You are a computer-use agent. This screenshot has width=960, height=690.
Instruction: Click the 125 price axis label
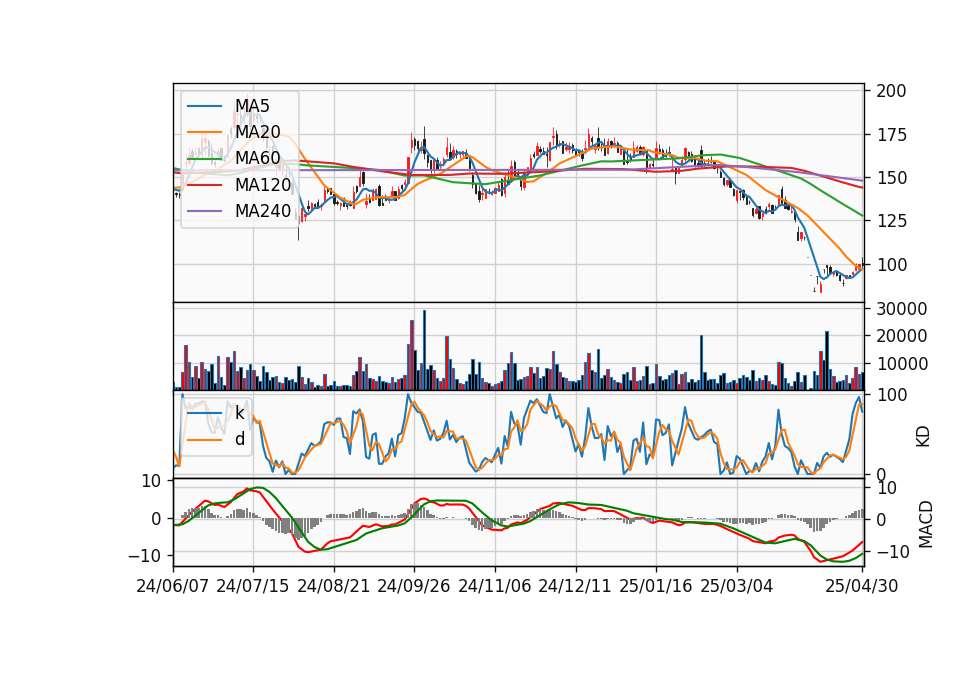pos(891,221)
